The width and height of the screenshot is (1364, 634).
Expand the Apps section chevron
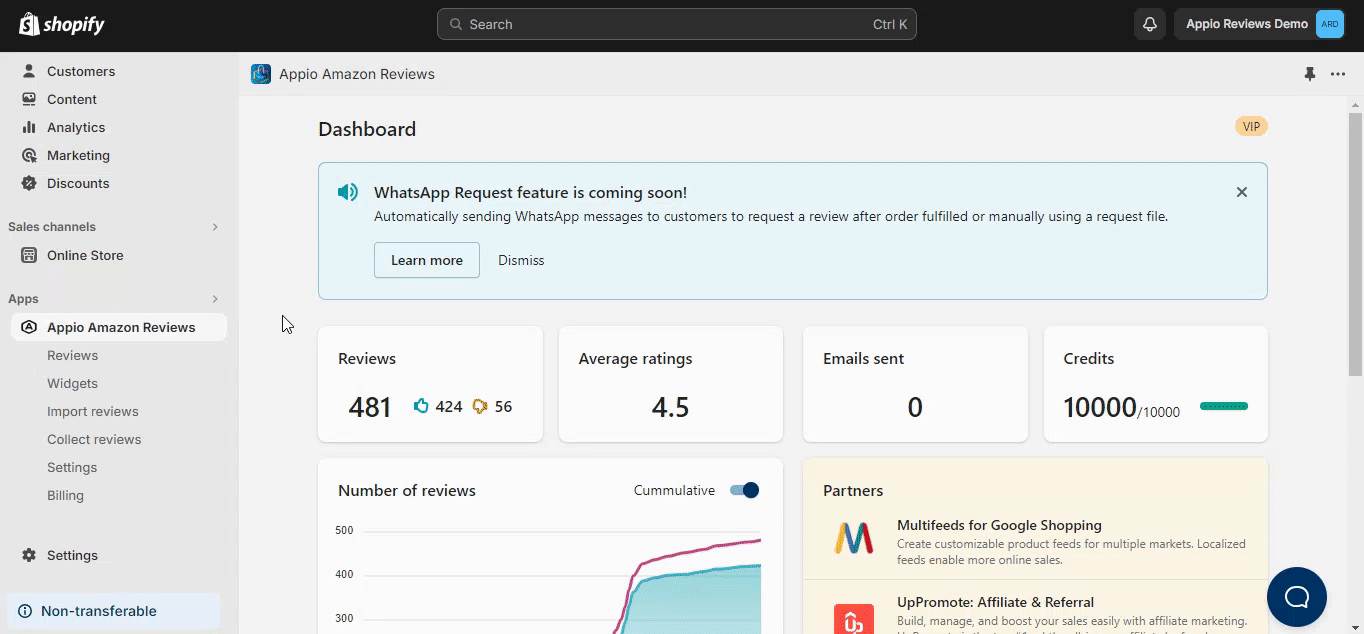click(x=214, y=299)
